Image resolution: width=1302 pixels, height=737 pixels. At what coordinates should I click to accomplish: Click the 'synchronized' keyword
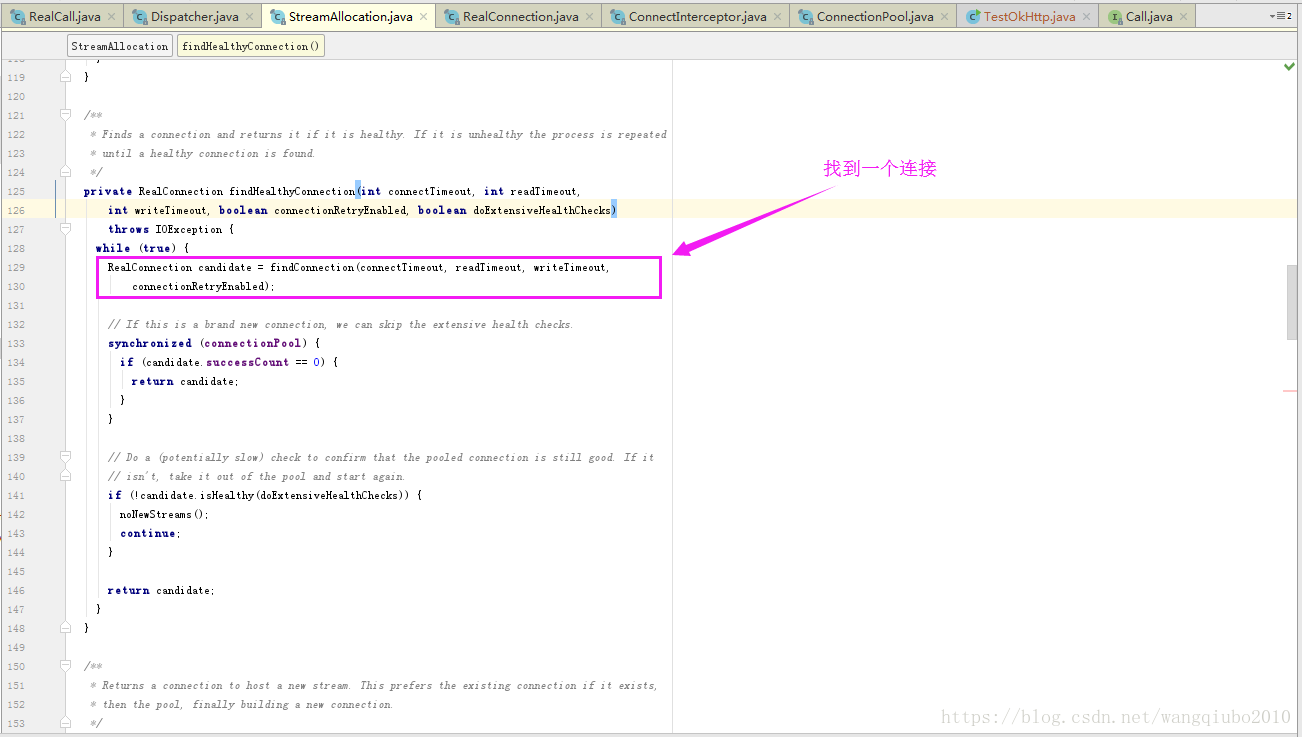[150, 343]
